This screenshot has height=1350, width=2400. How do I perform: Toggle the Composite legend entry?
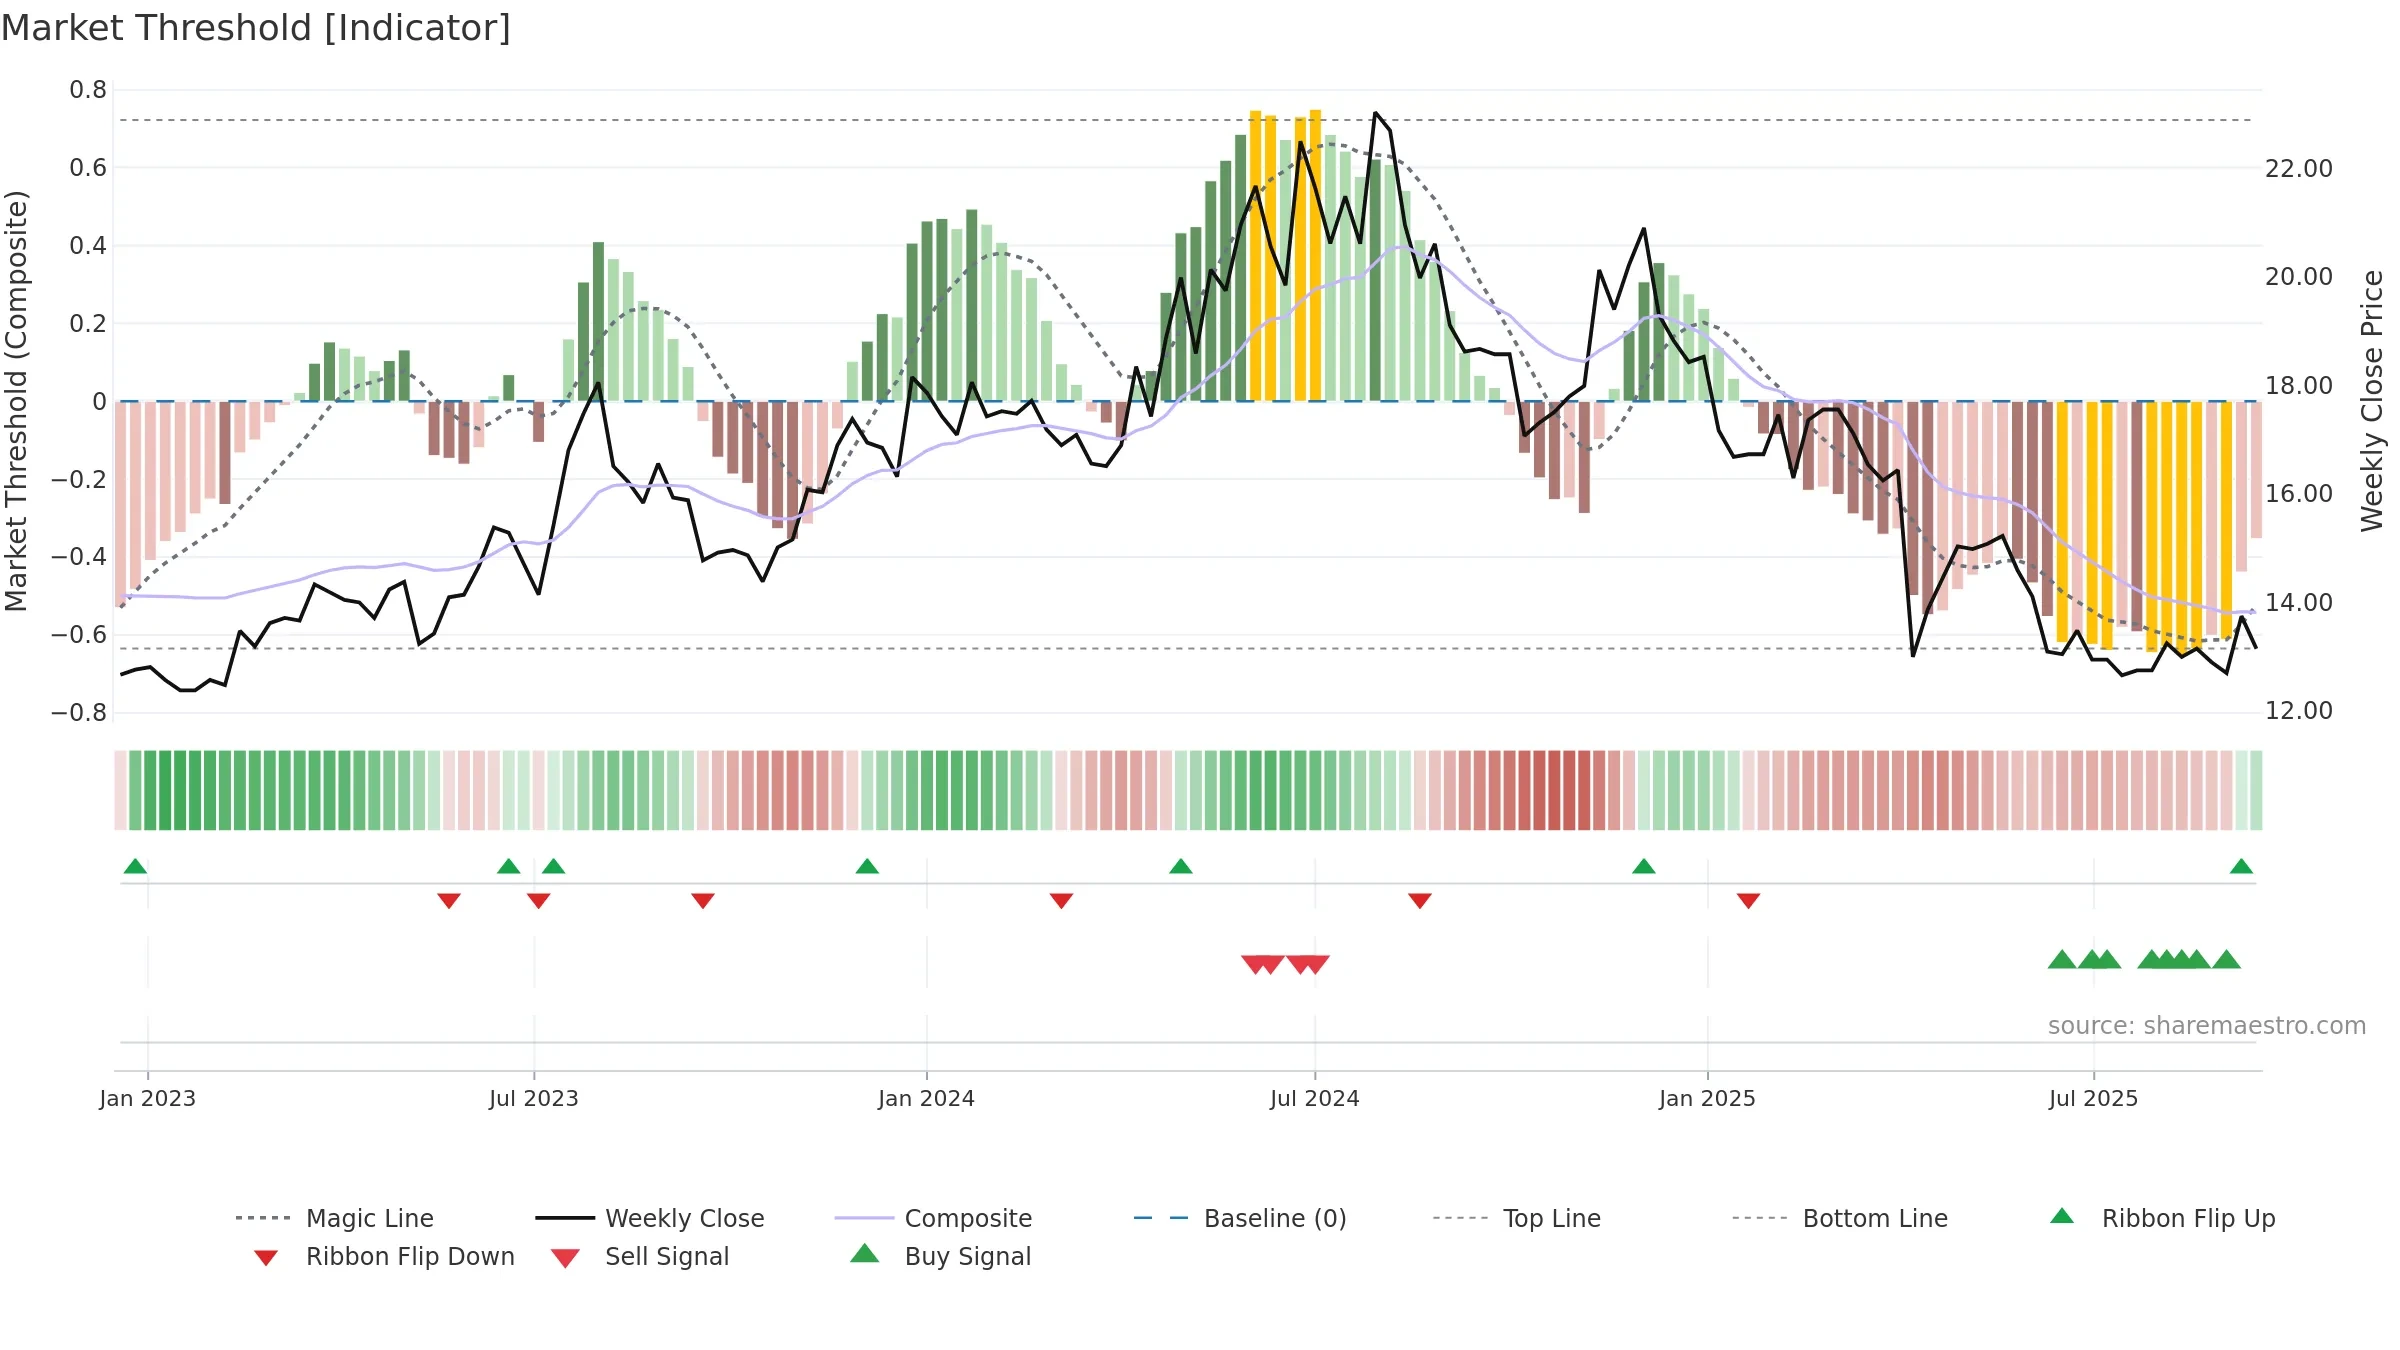(933, 1218)
